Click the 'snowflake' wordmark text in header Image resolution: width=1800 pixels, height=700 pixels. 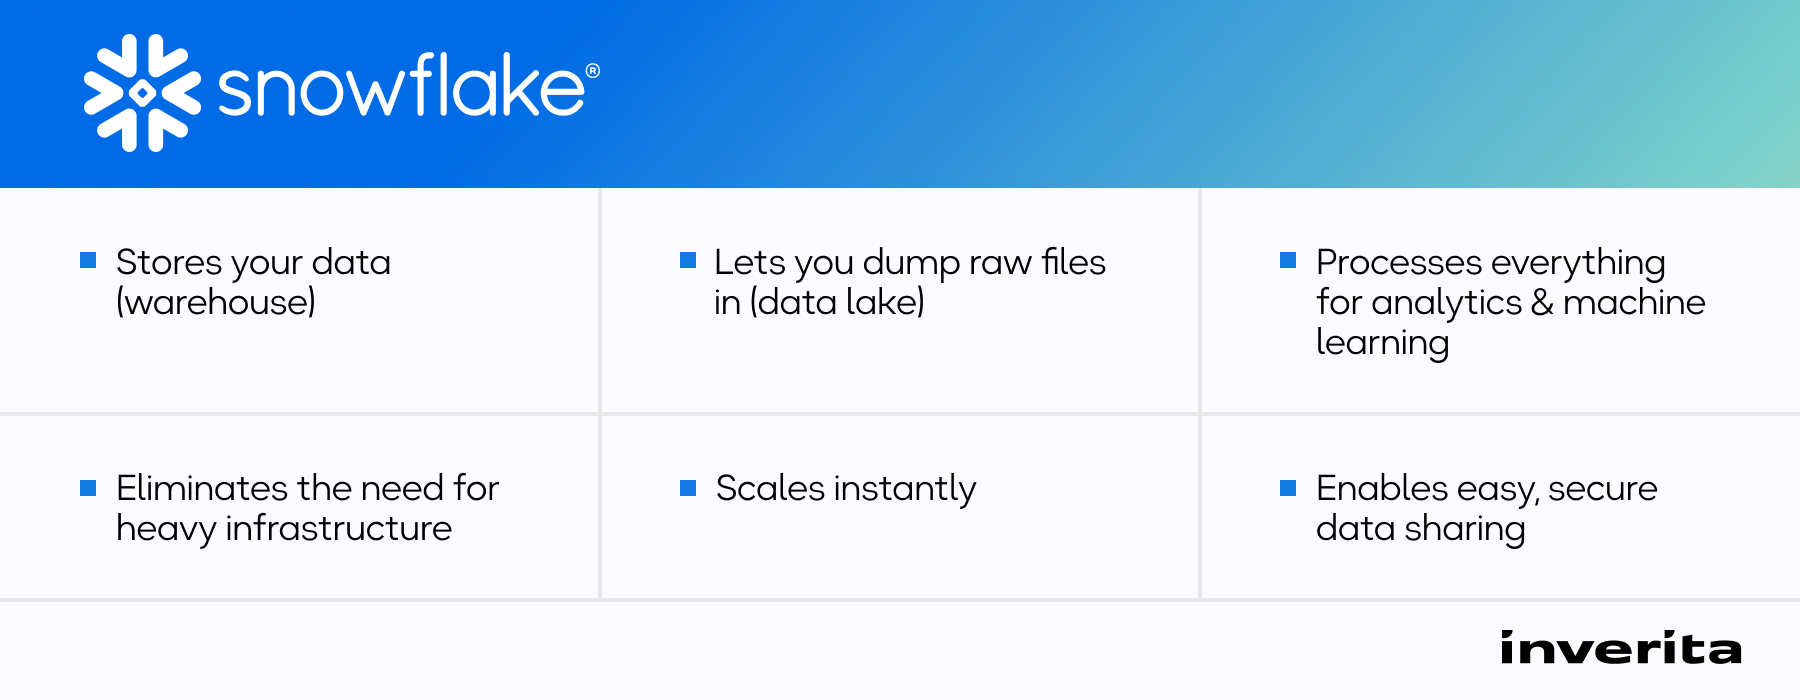400,88
